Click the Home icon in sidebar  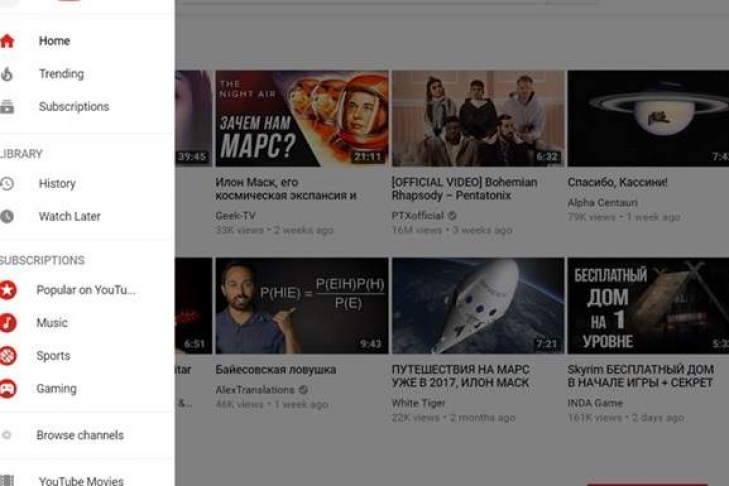[7, 41]
